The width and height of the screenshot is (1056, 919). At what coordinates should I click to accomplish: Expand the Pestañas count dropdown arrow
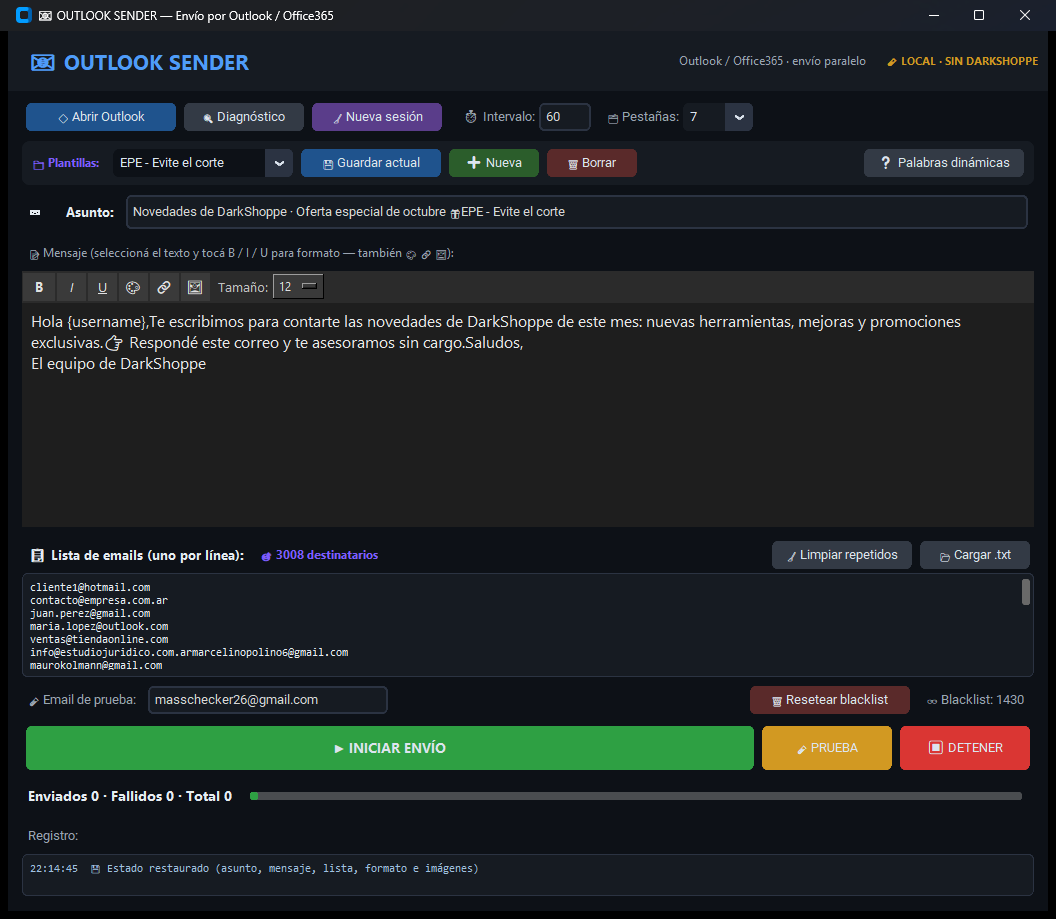point(739,117)
